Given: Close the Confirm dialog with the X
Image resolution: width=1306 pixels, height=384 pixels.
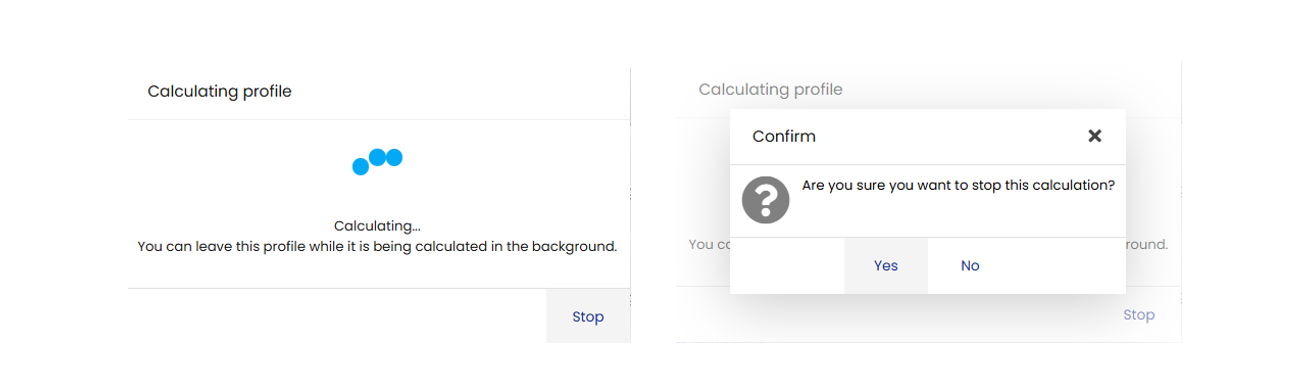Looking at the screenshot, I should pyautogui.click(x=1095, y=136).
